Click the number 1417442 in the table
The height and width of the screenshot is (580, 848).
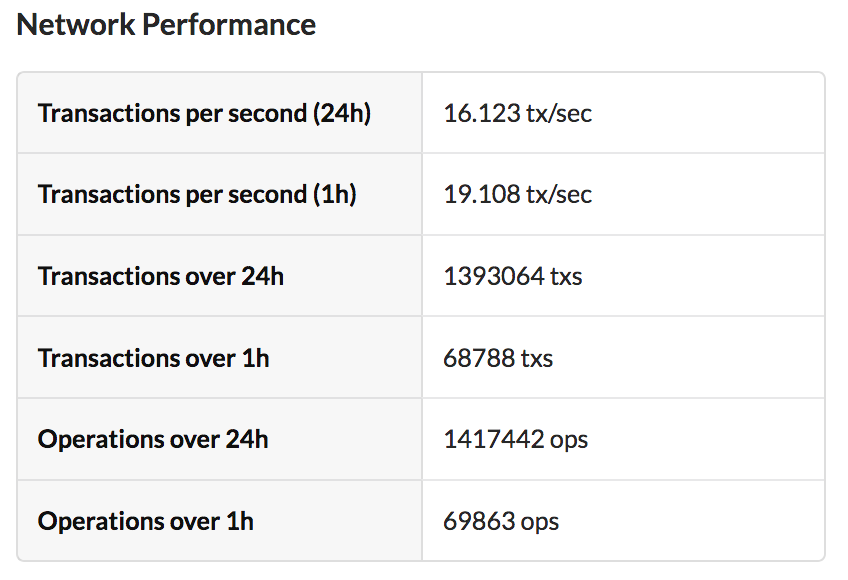pos(493,439)
